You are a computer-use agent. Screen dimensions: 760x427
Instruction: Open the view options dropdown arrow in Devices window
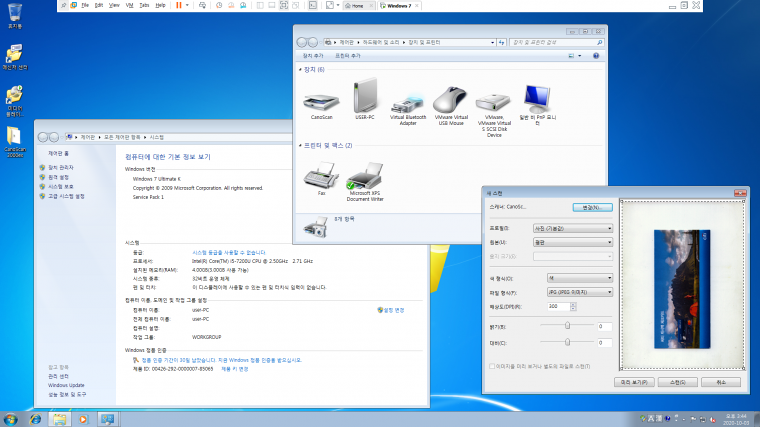coord(580,56)
